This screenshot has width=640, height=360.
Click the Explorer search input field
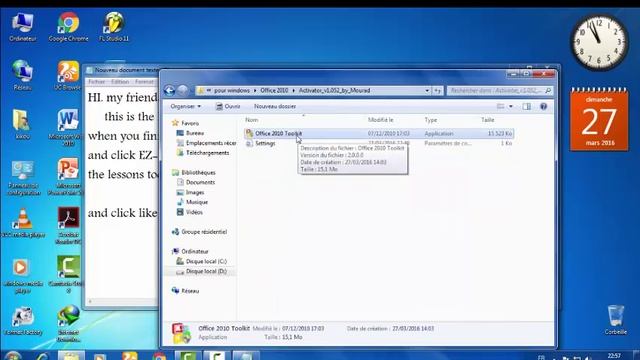click(496, 90)
